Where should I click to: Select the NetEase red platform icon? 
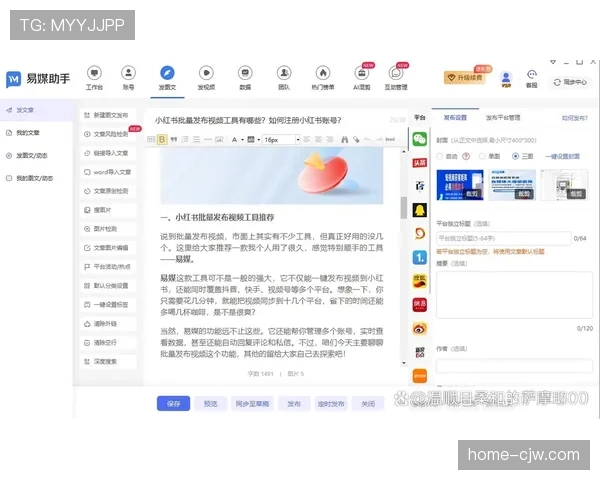pos(420,305)
